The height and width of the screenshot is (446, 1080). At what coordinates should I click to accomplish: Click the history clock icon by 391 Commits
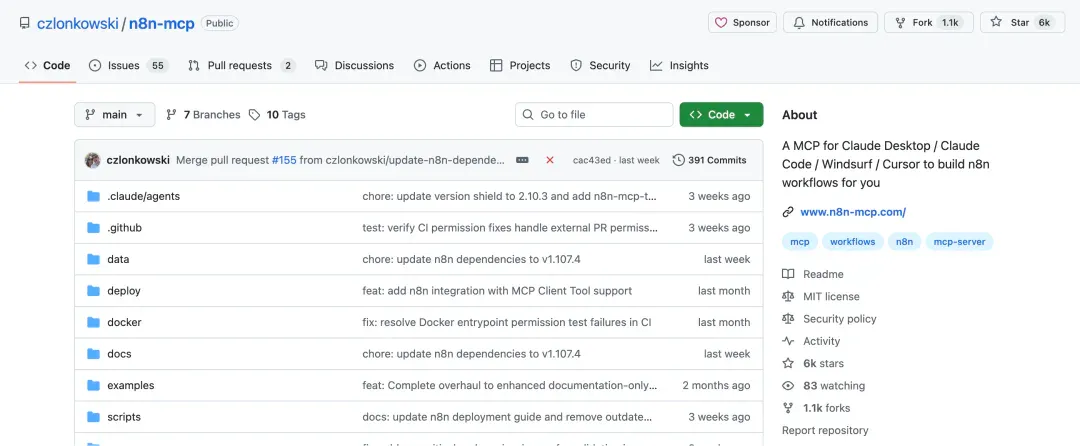pyautogui.click(x=678, y=160)
